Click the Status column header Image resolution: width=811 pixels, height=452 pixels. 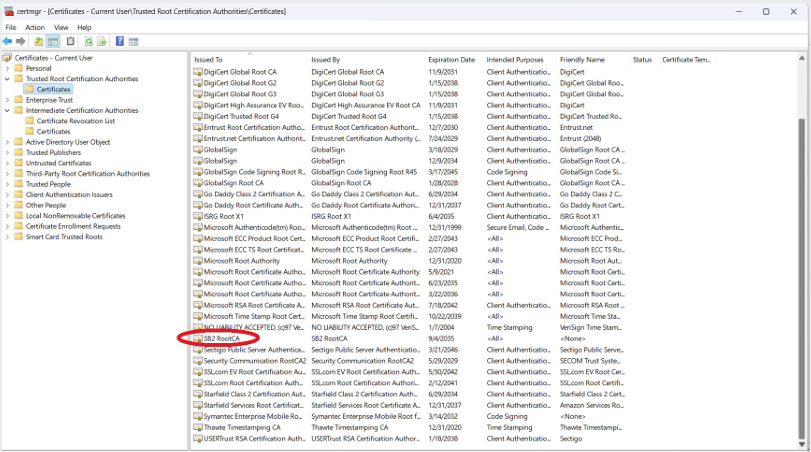643,59
